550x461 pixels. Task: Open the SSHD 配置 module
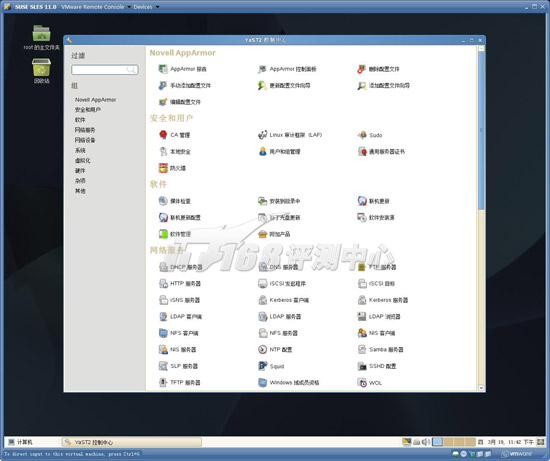coord(377,366)
